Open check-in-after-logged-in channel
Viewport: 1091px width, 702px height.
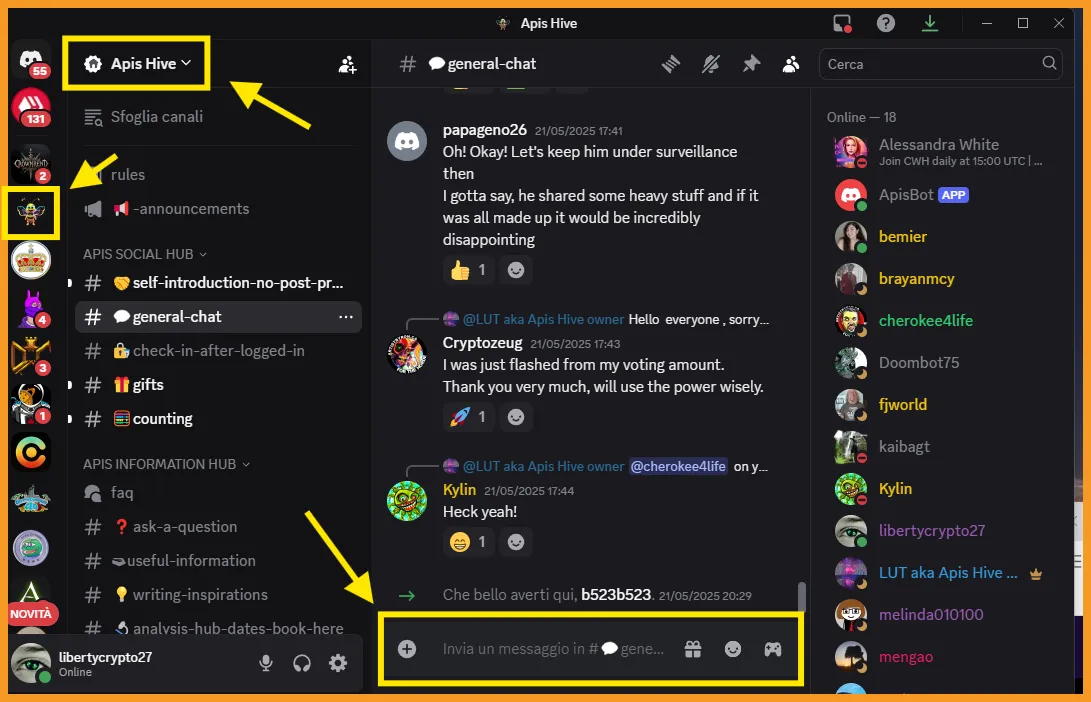click(218, 351)
